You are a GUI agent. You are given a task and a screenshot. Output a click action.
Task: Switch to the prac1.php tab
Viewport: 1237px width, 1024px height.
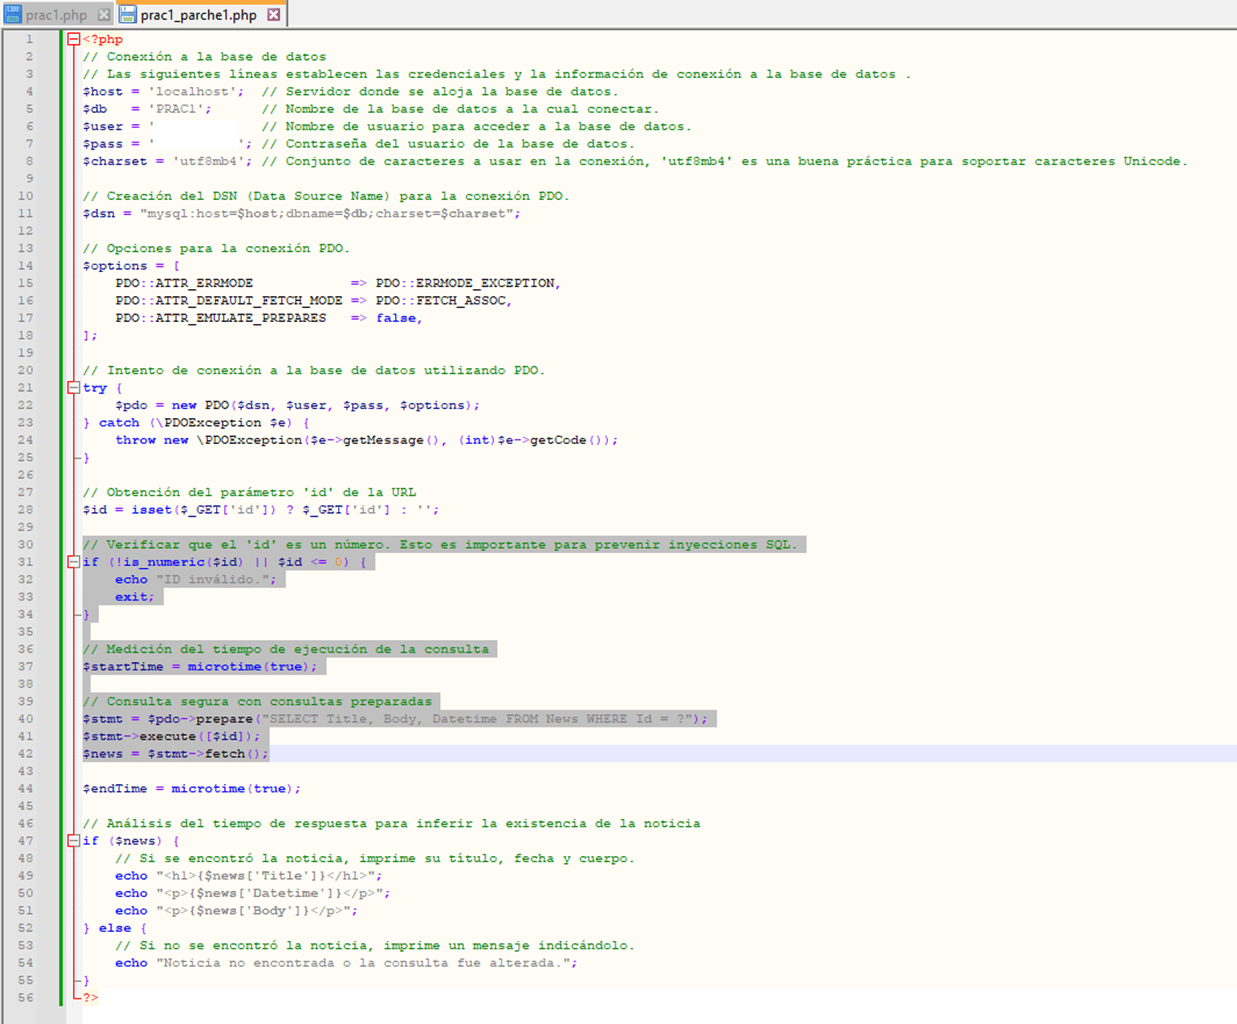pos(56,15)
